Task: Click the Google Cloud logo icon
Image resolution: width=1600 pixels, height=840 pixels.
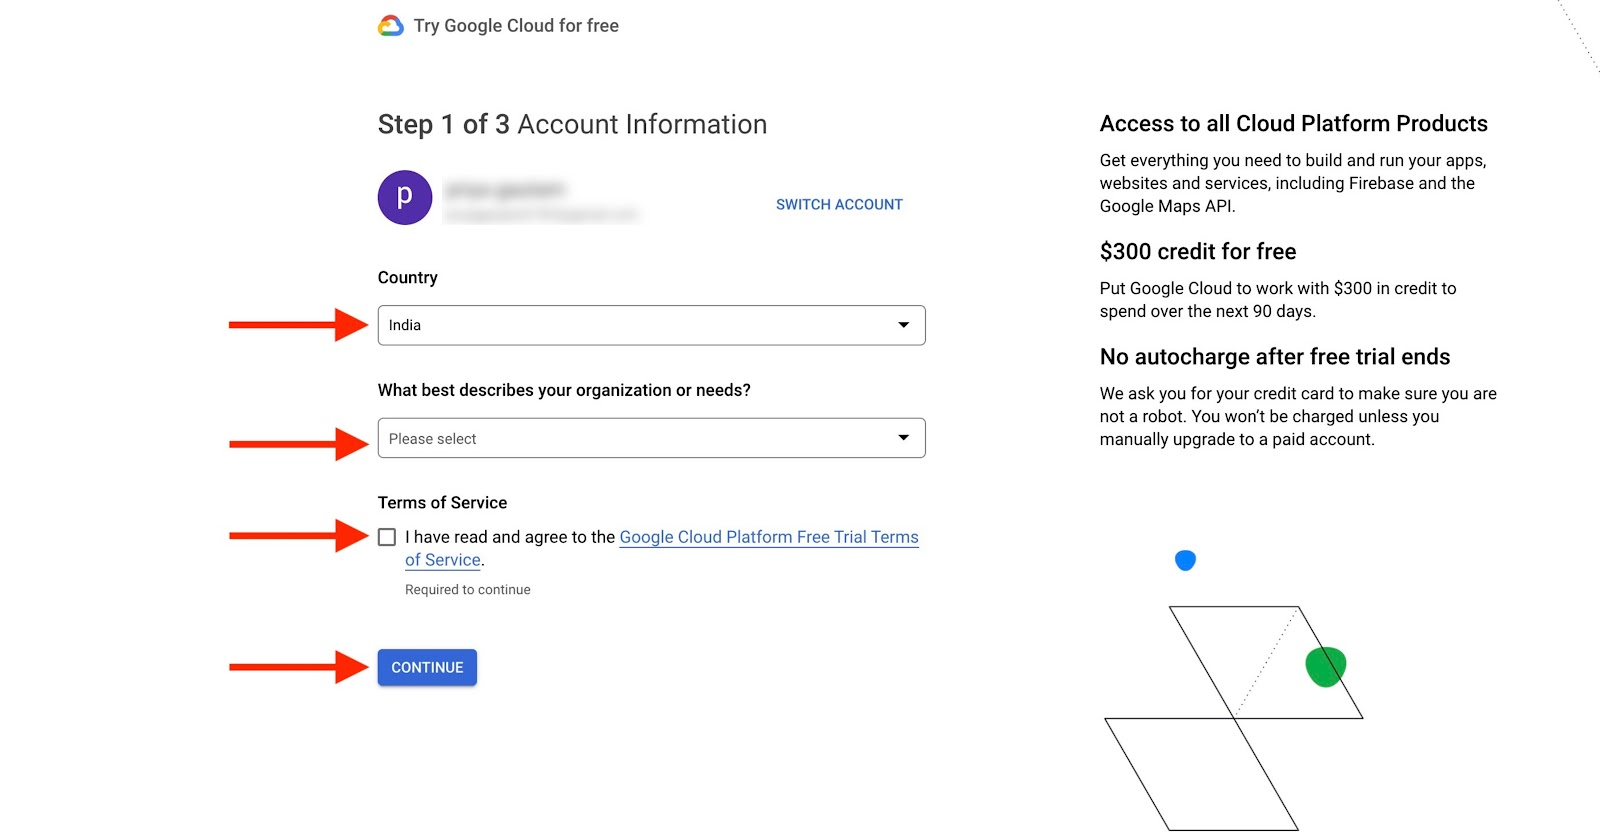Action: click(x=390, y=26)
